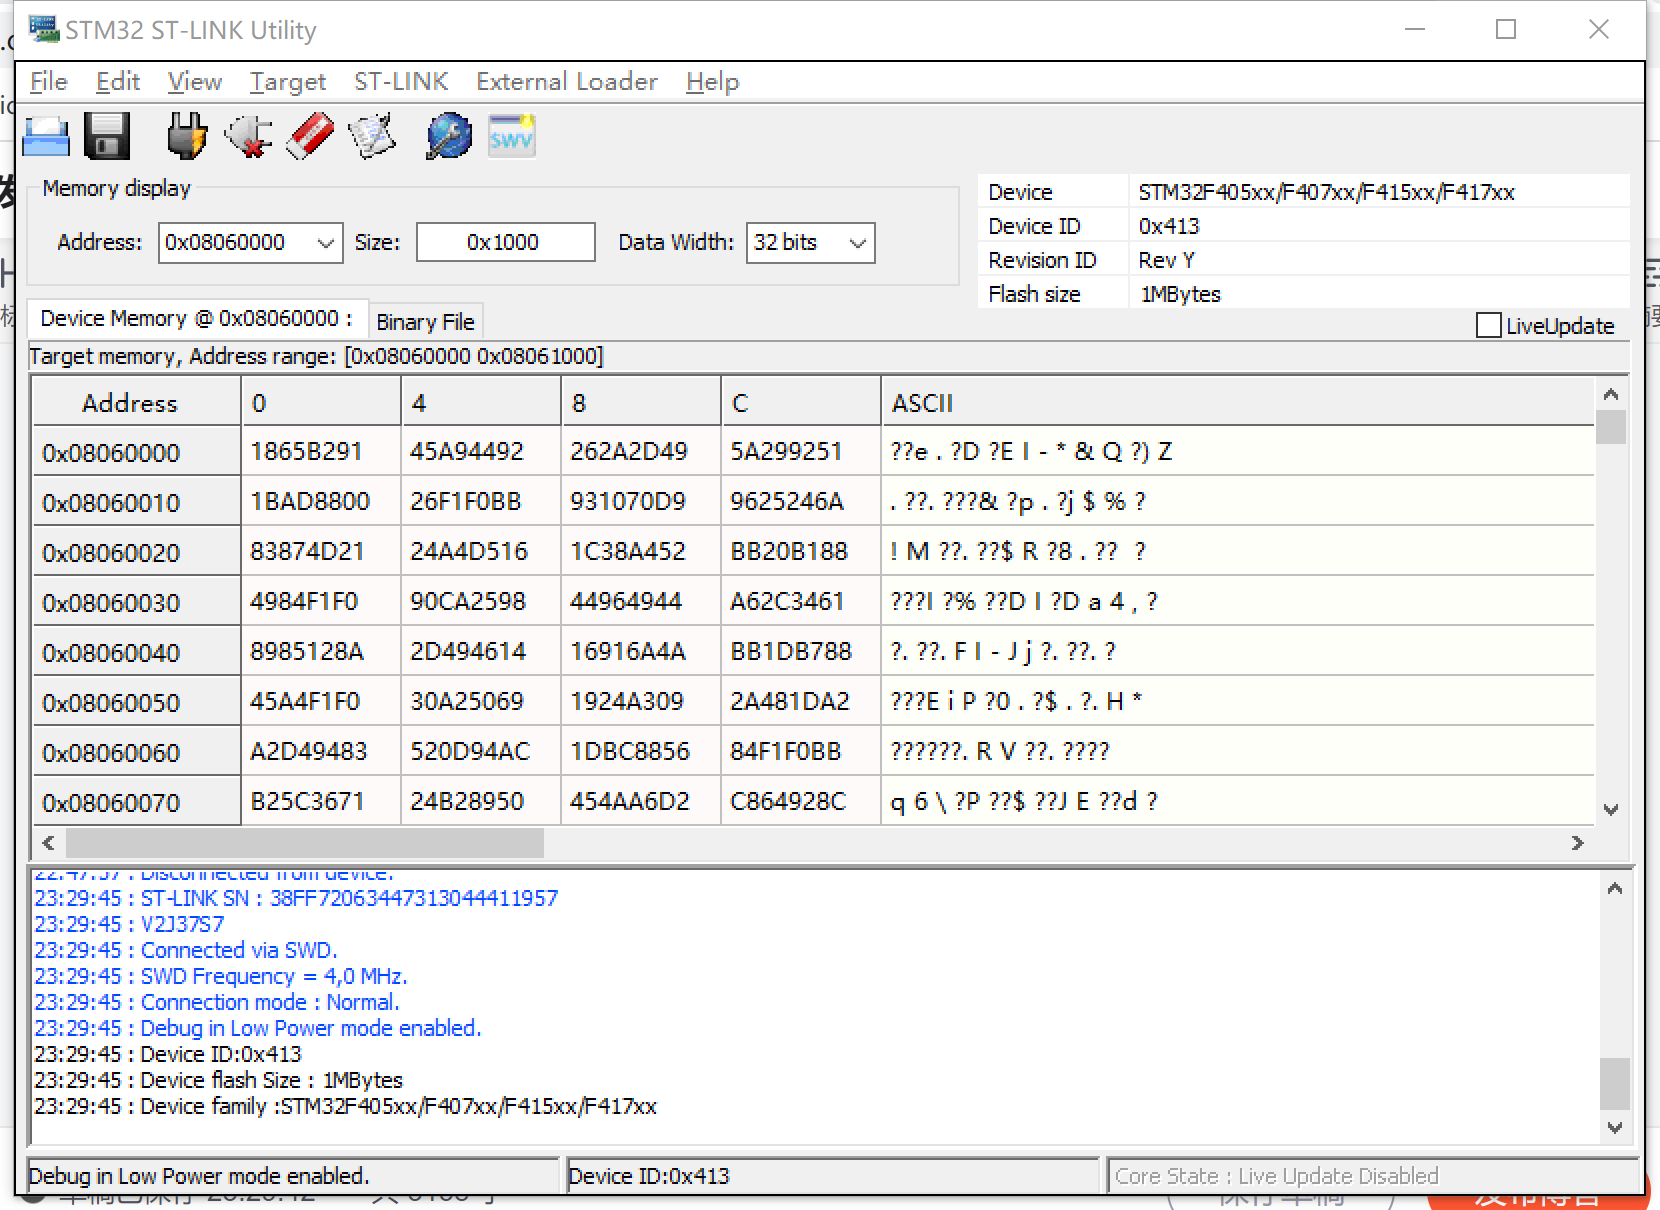Edit the Size field value

504,242
